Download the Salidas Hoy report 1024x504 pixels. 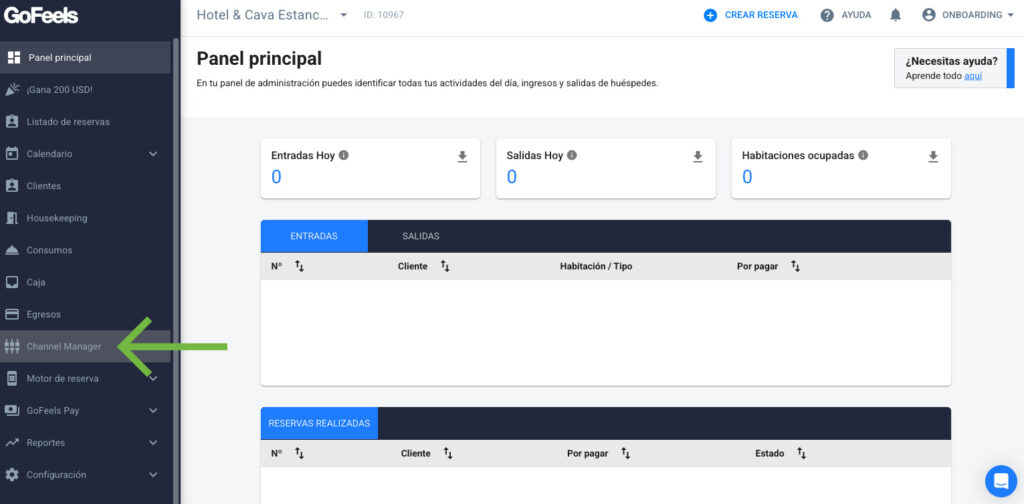tap(698, 157)
